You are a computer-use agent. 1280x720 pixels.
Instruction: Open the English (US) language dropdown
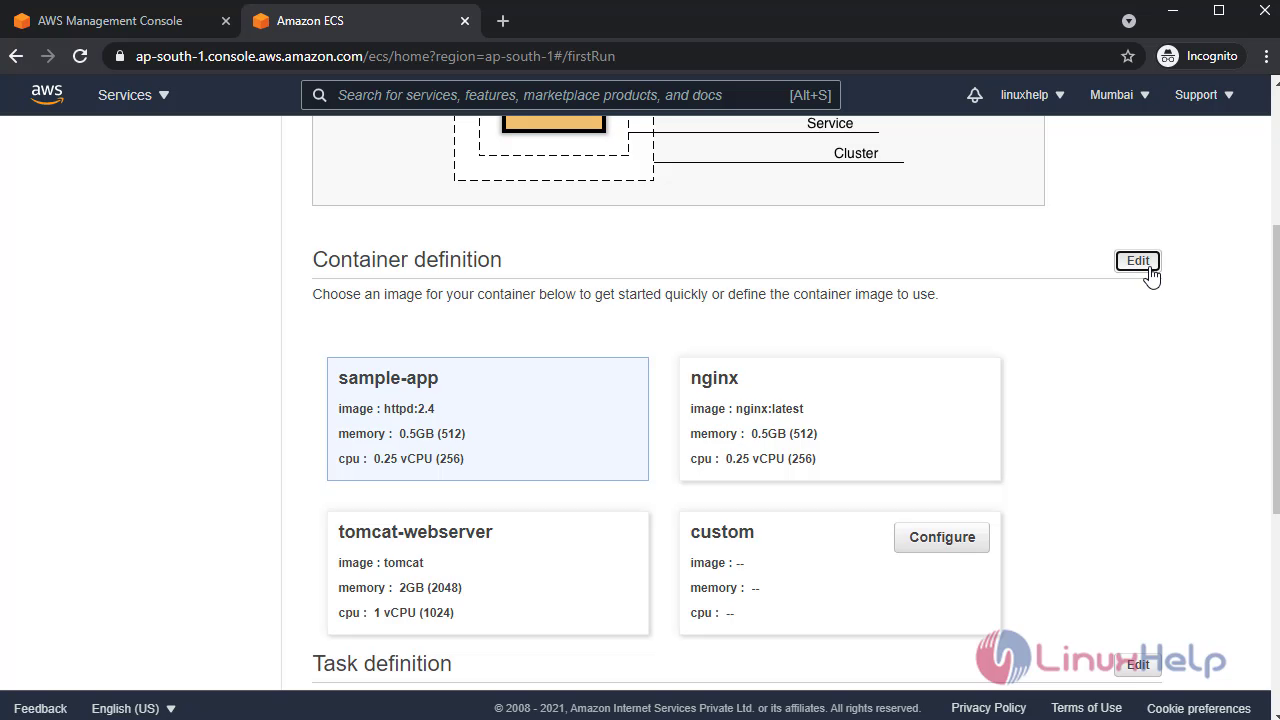pos(134,708)
